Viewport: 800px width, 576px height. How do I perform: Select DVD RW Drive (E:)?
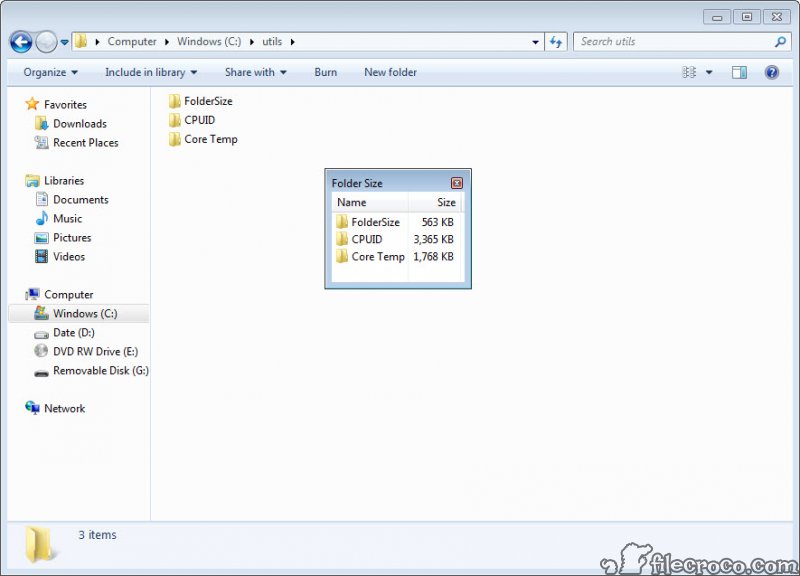95,352
